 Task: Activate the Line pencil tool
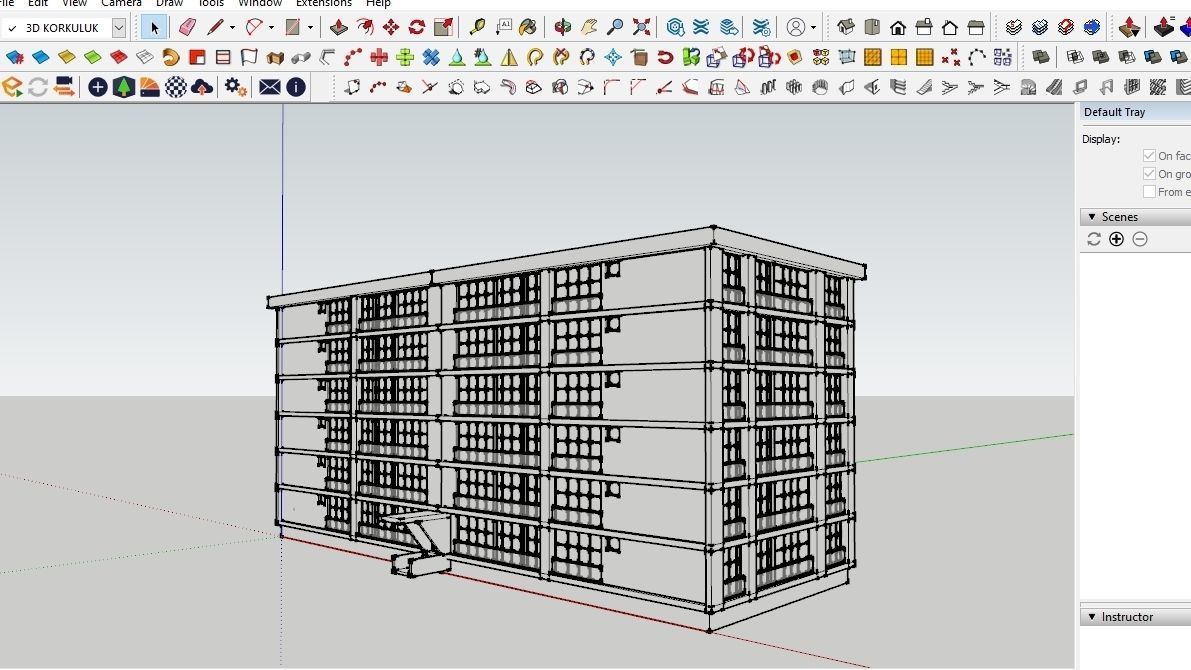pyautogui.click(x=215, y=28)
